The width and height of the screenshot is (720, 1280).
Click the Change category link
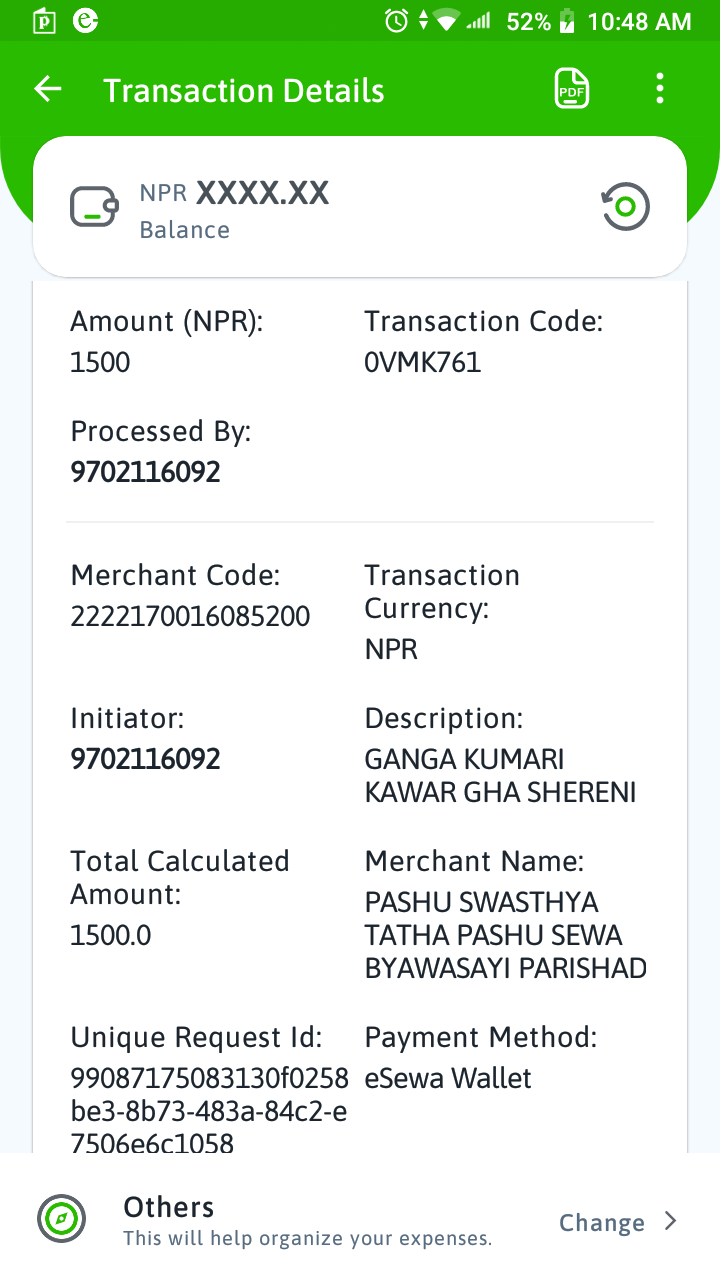click(x=602, y=1222)
